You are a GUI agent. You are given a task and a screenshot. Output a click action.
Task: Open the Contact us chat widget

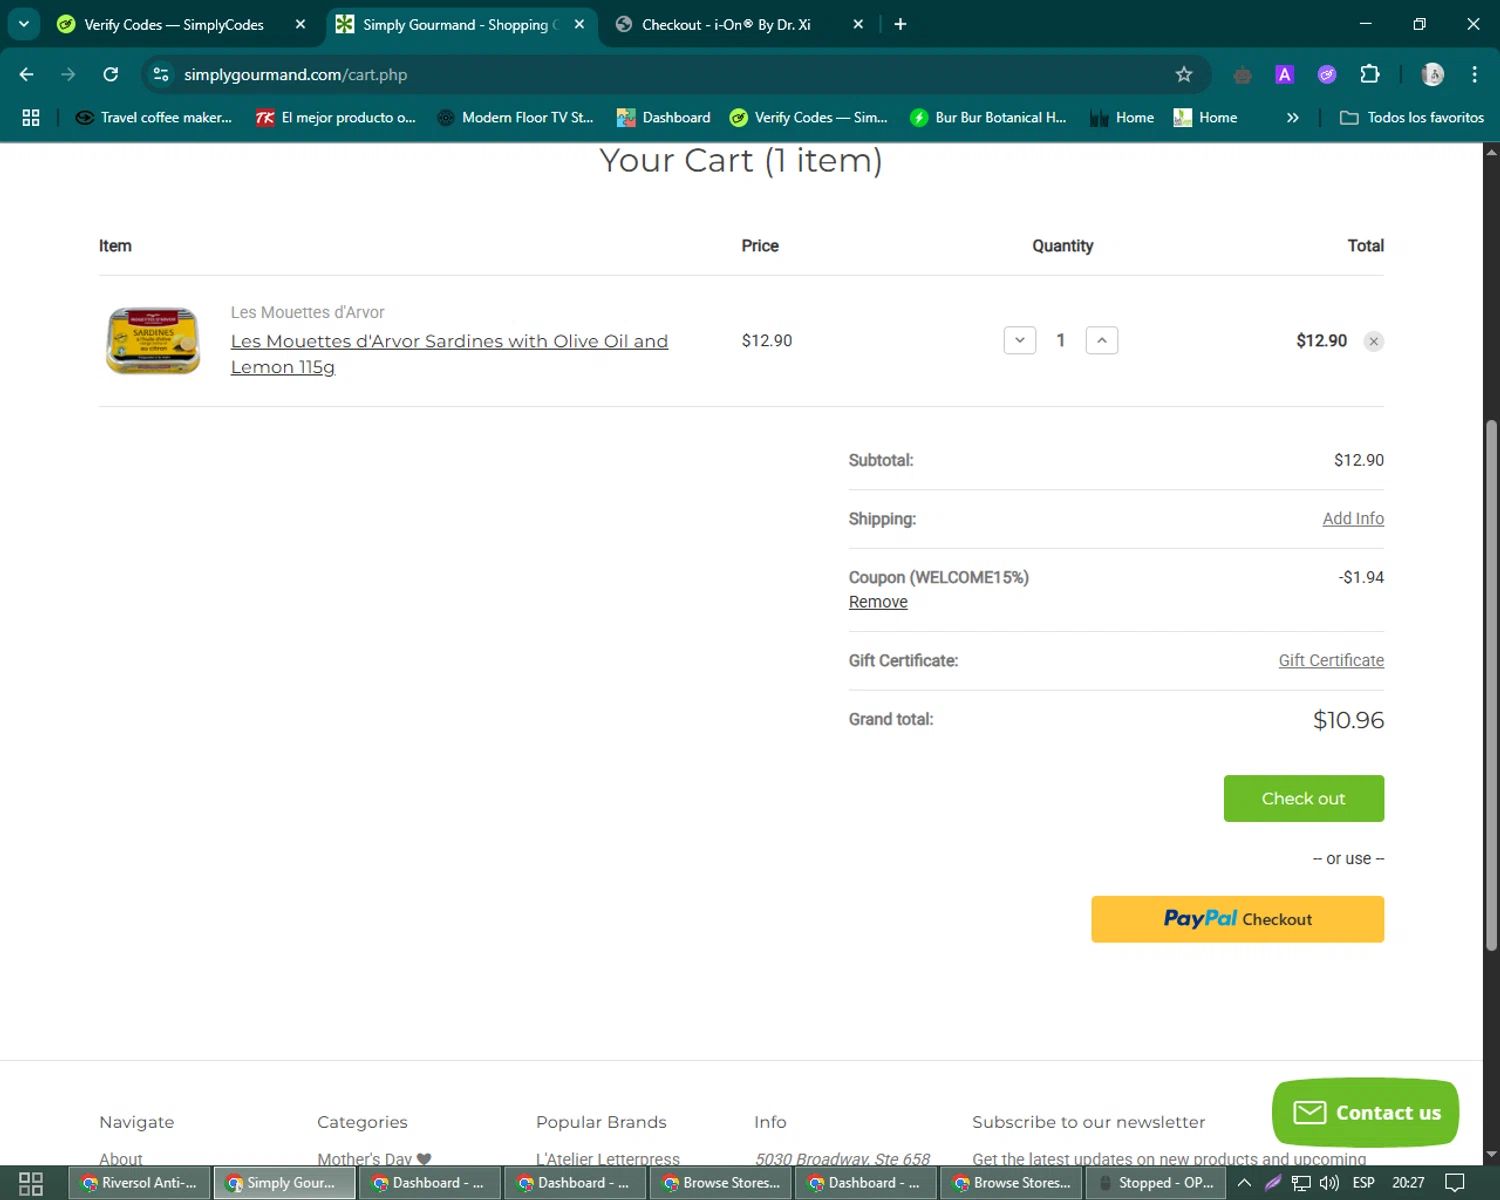point(1365,1113)
